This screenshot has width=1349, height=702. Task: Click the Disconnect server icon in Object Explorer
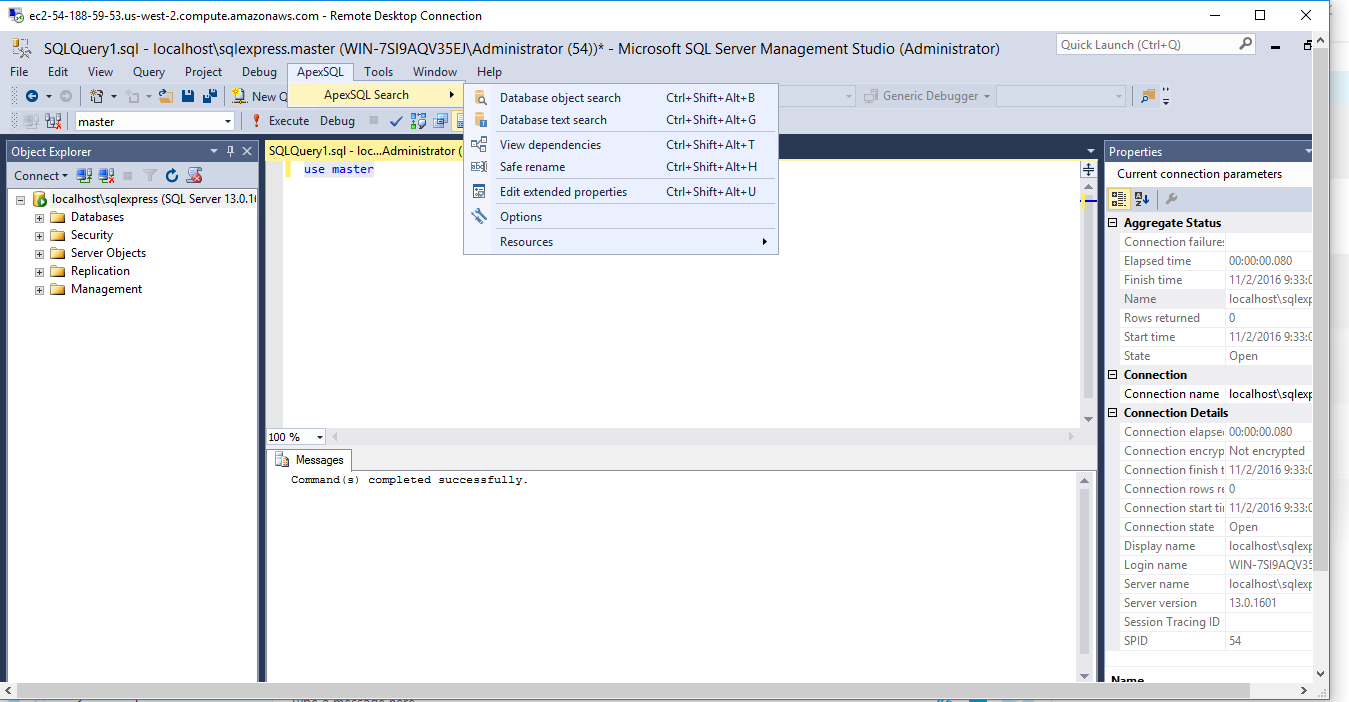click(x=107, y=174)
